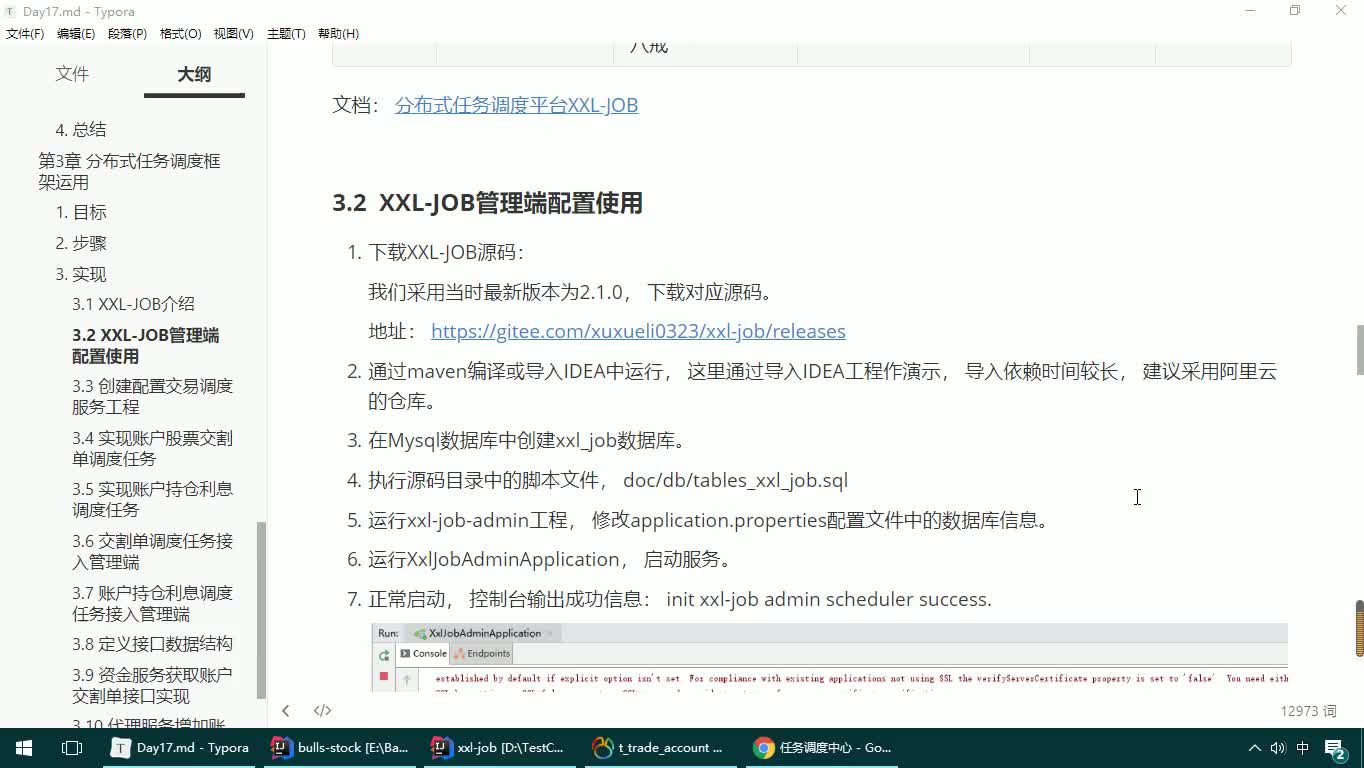Viewport: 1364px width, 768px height.
Task: Go to outline 3.1 XXL-JOB介绍
Action: (x=133, y=304)
